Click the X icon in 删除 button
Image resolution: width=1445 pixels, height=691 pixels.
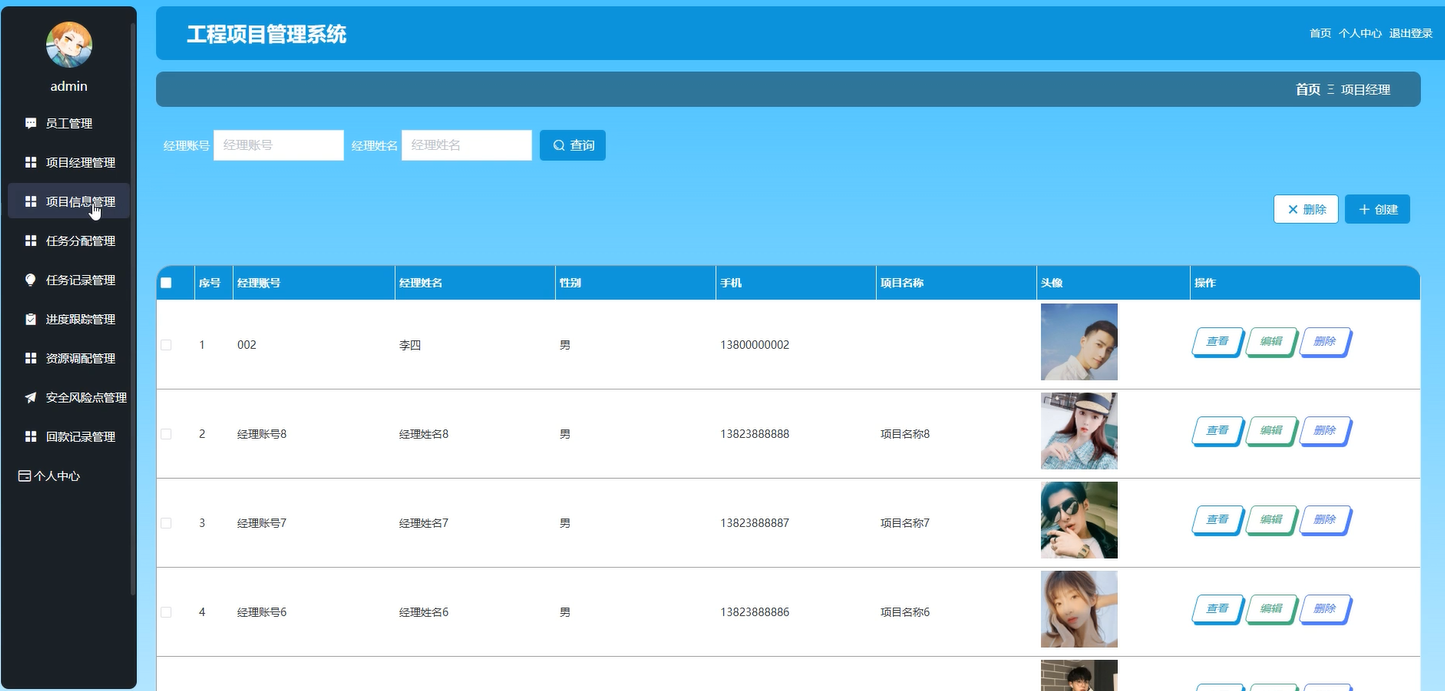pos(1293,210)
